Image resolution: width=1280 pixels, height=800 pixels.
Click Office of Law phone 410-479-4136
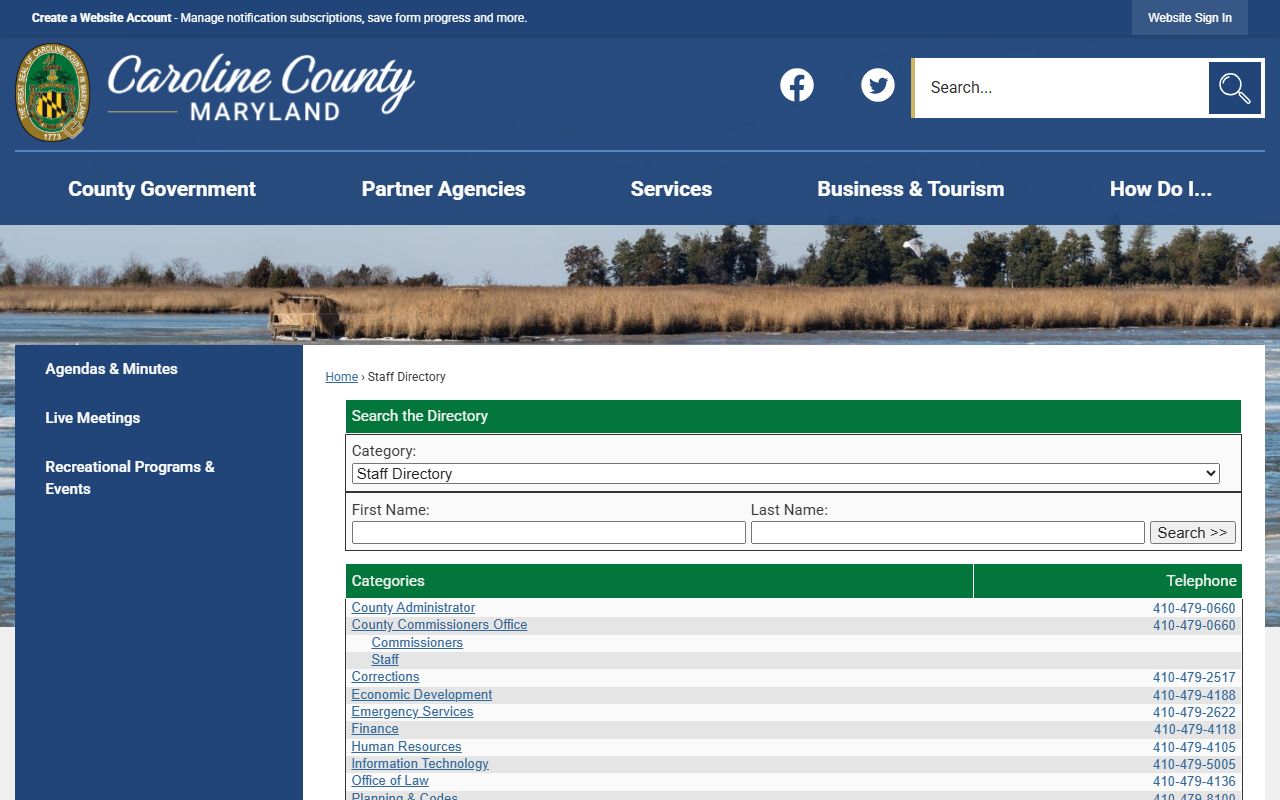tap(1194, 782)
